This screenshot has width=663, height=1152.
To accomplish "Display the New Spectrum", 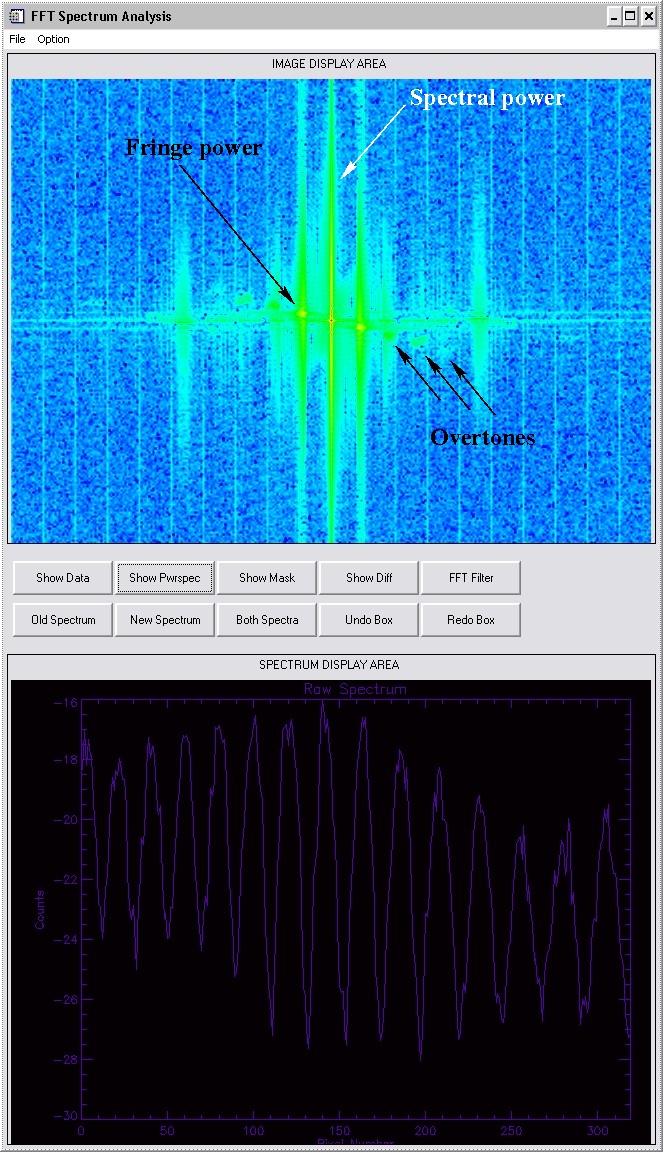I will point(165,619).
